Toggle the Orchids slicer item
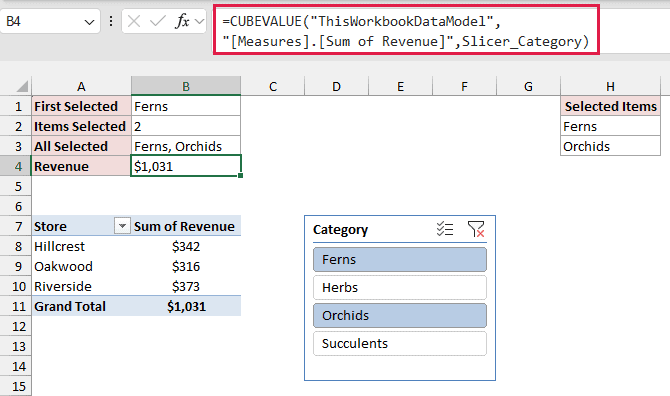670x396 pixels. (400, 316)
